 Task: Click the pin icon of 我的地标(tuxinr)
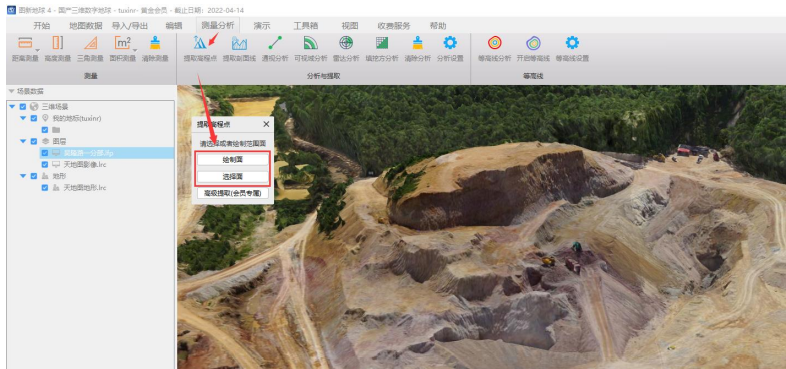click(45, 118)
